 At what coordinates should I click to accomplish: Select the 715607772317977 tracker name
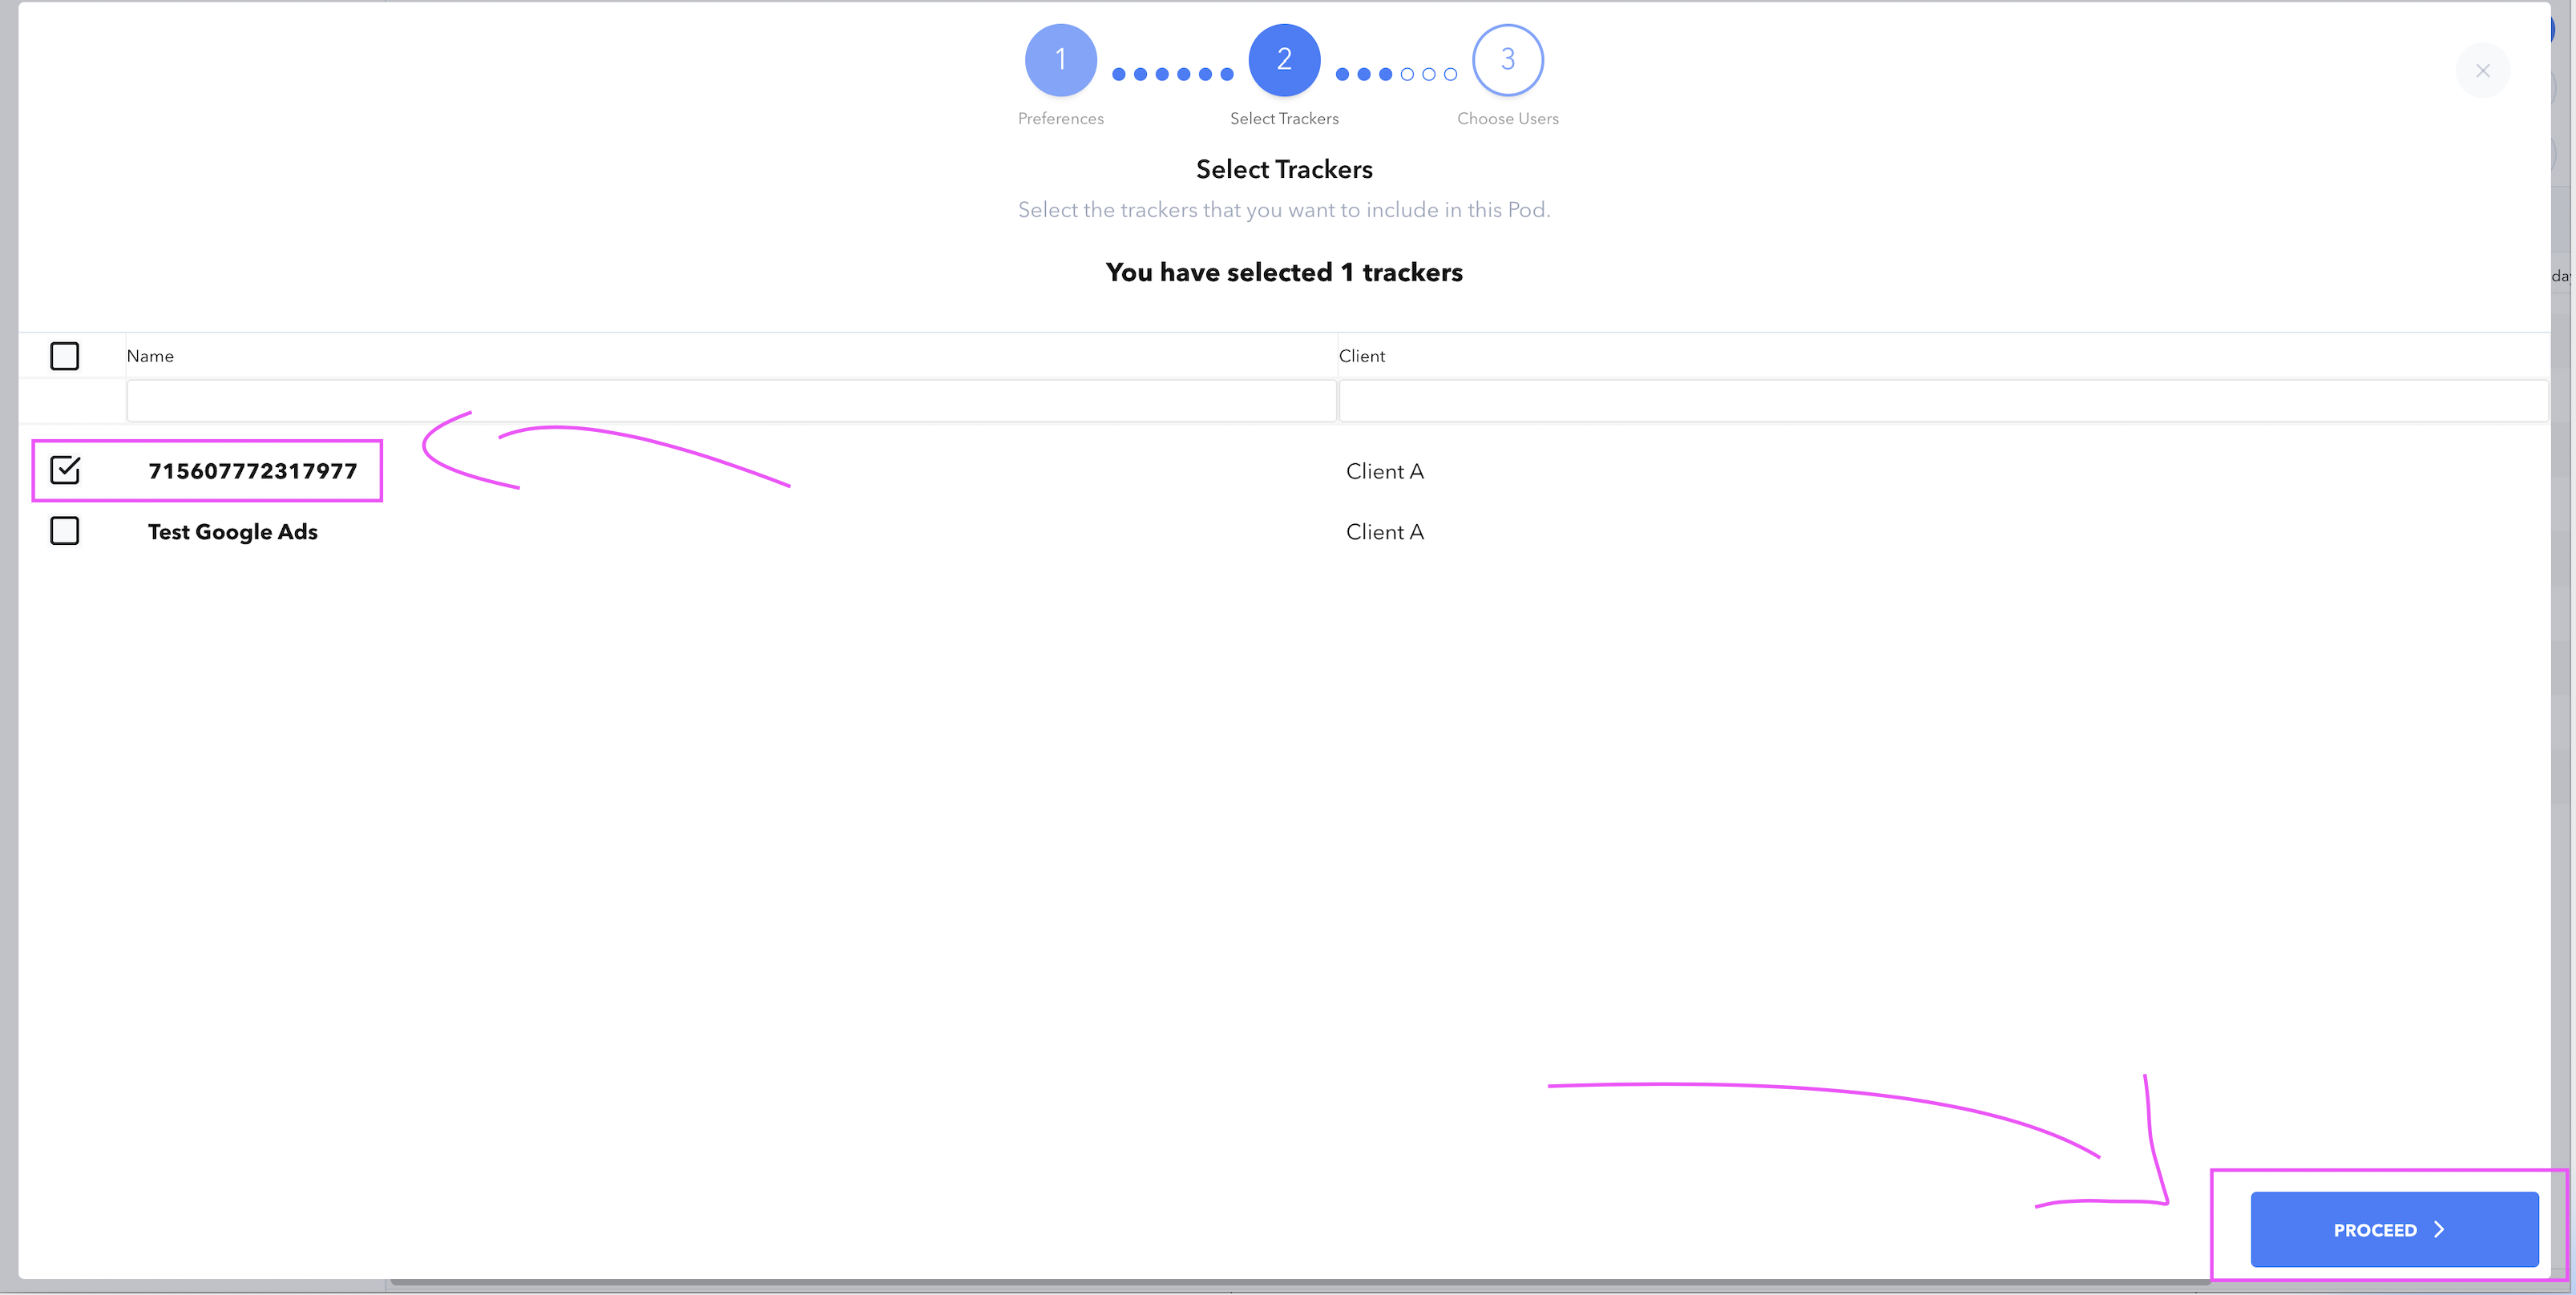(252, 471)
